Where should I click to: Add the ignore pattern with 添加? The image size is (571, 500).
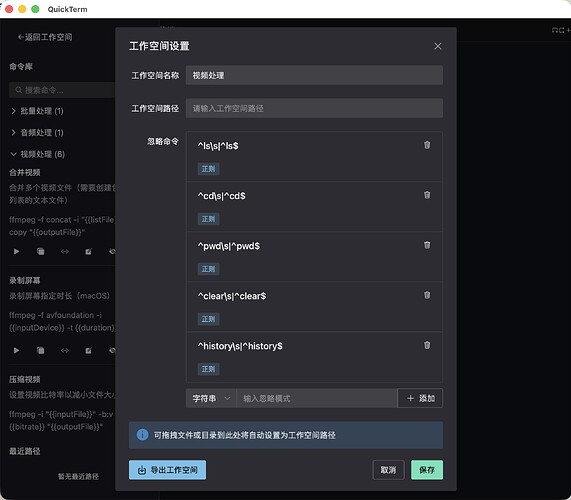420,398
